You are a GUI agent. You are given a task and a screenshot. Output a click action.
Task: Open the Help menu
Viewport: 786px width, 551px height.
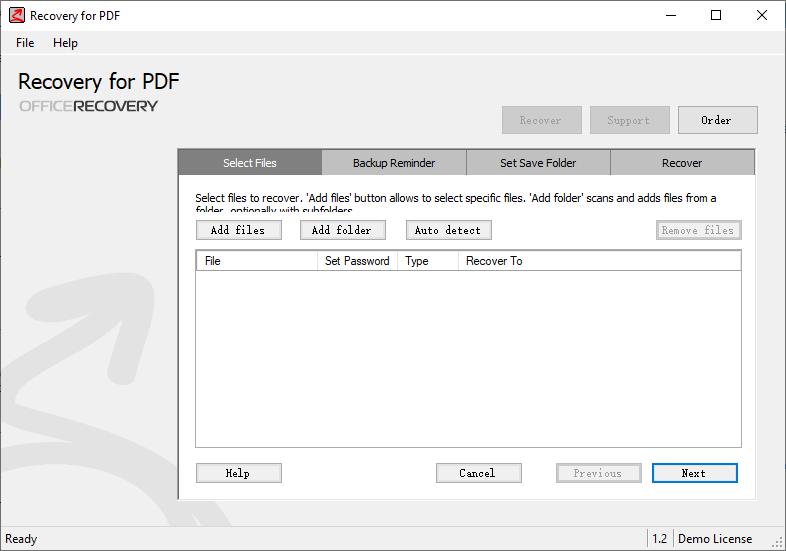point(65,43)
